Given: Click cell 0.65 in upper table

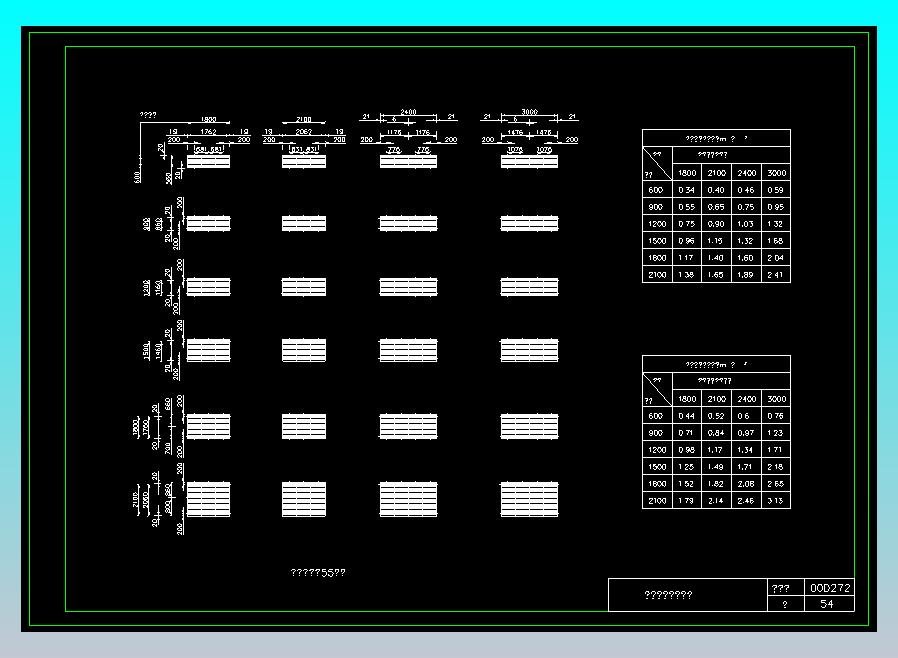Looking at the screenshot, I should click(716, 207).
